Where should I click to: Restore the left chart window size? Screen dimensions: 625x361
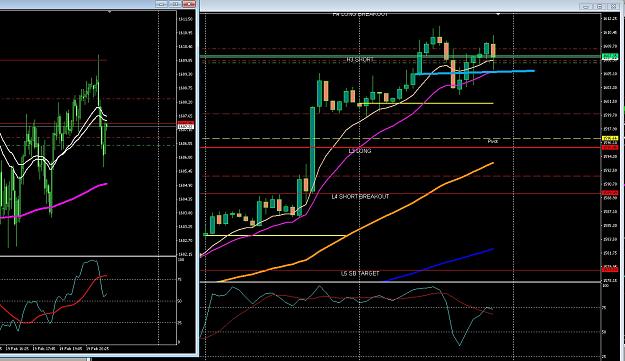pyautogui.click(x=175, y=4)
